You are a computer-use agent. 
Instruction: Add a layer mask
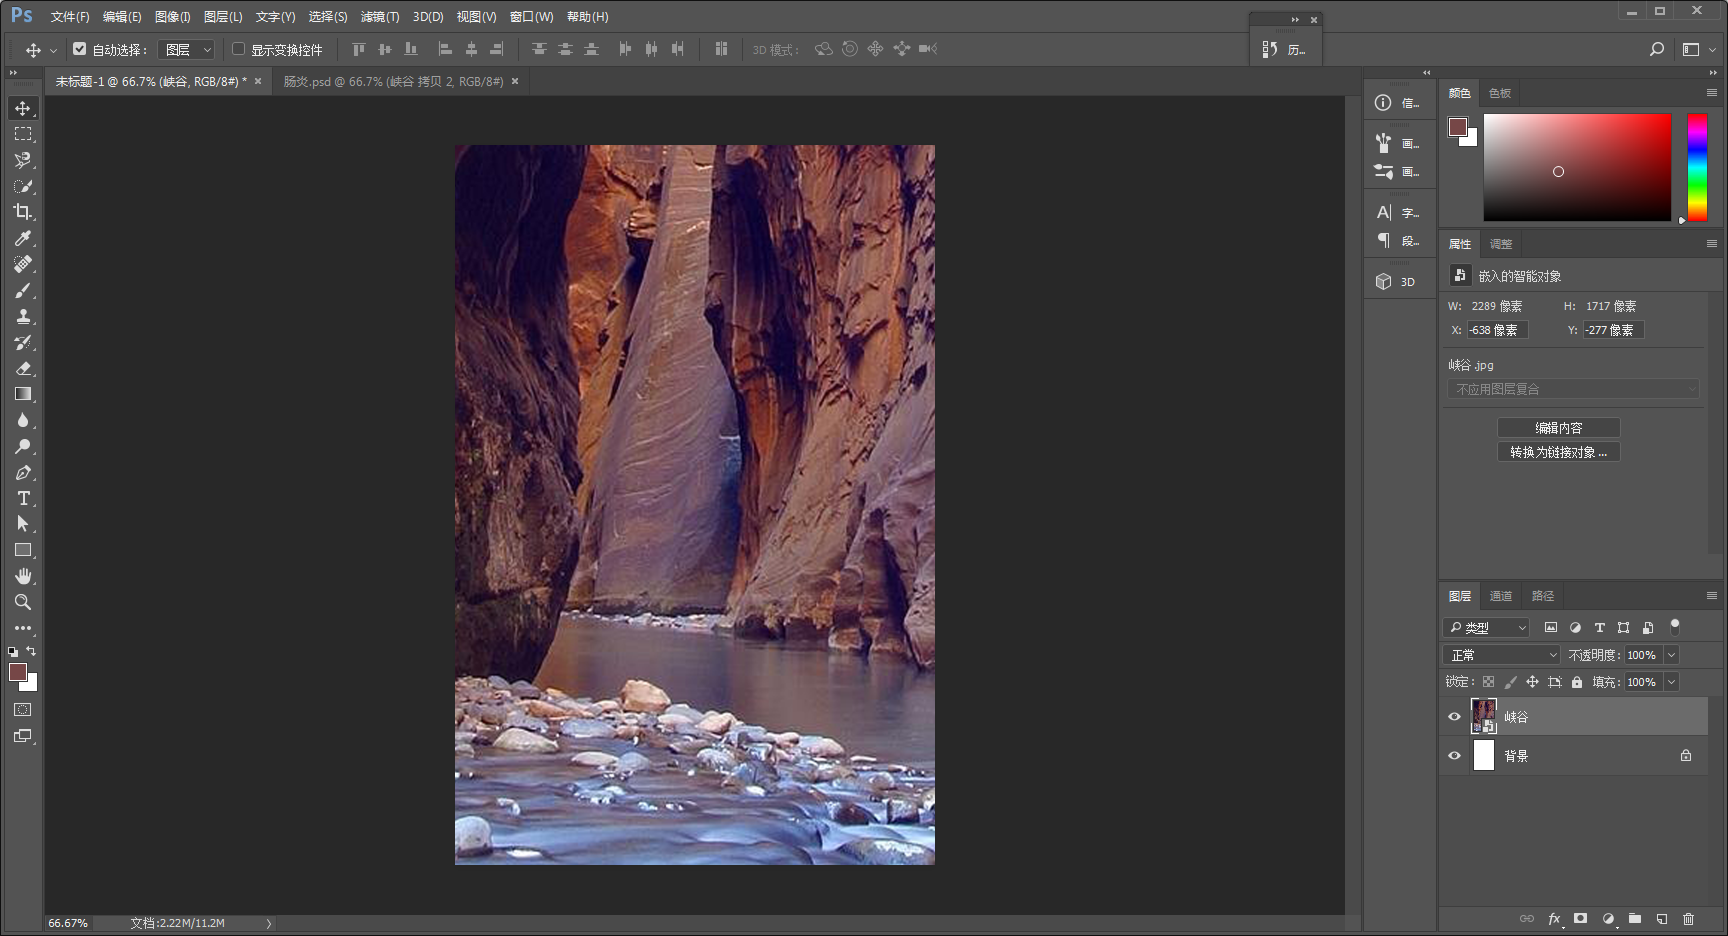[1580, 919]
